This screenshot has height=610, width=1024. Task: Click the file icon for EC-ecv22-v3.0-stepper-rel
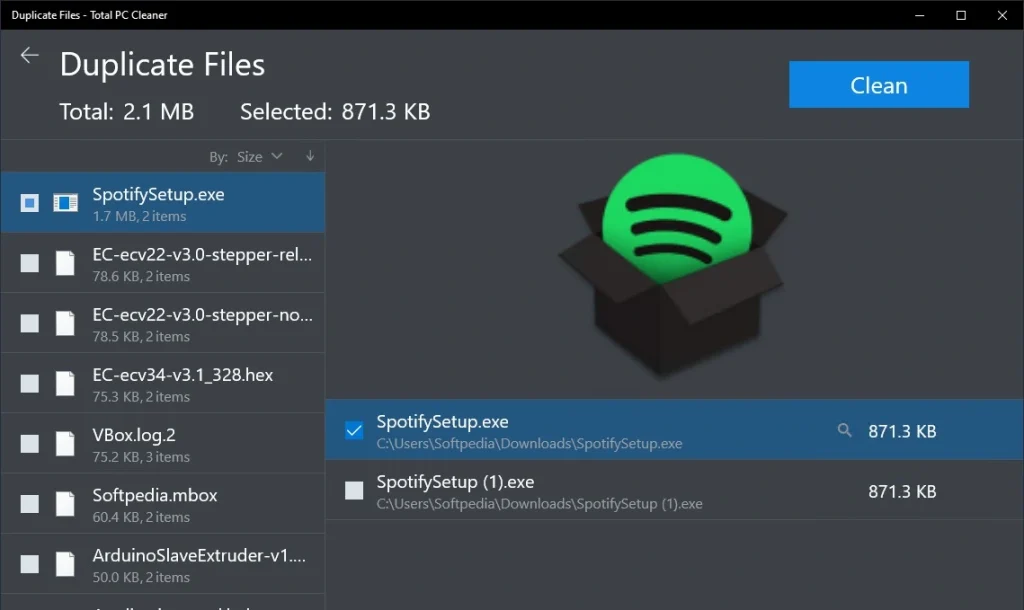click(x=65, y=263)
